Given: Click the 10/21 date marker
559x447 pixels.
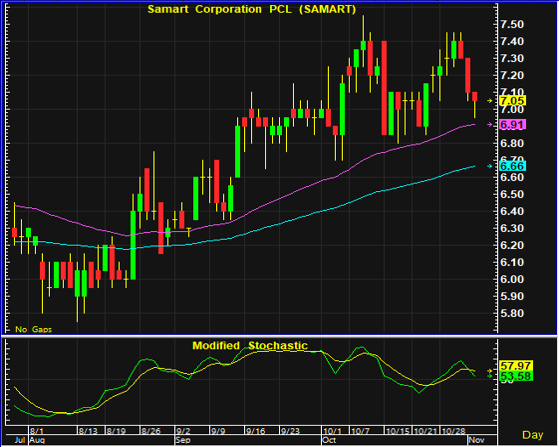Looking at the screenshot, I should pos(426,431).
